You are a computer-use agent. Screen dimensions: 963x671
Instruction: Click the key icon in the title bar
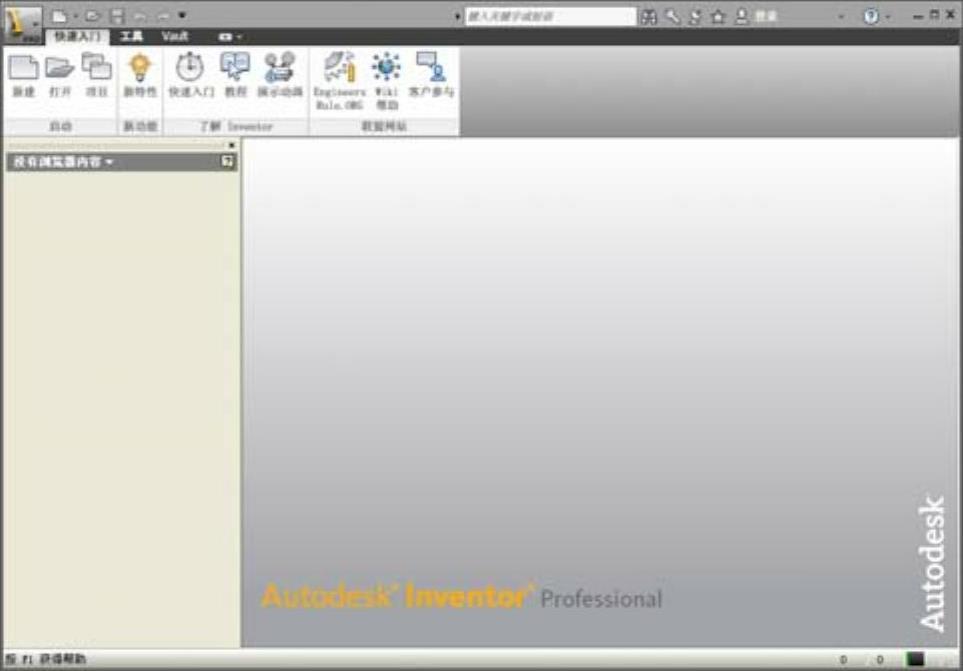click(x=673, y=17)
